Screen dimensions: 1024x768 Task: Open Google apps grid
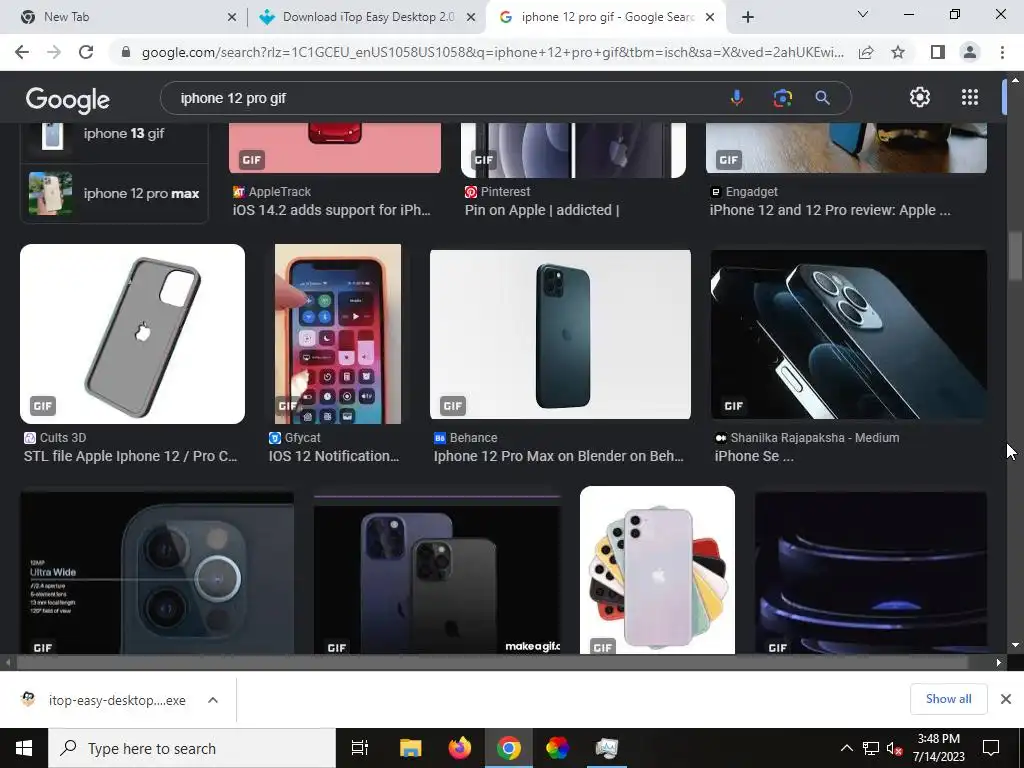coord(970,97)
